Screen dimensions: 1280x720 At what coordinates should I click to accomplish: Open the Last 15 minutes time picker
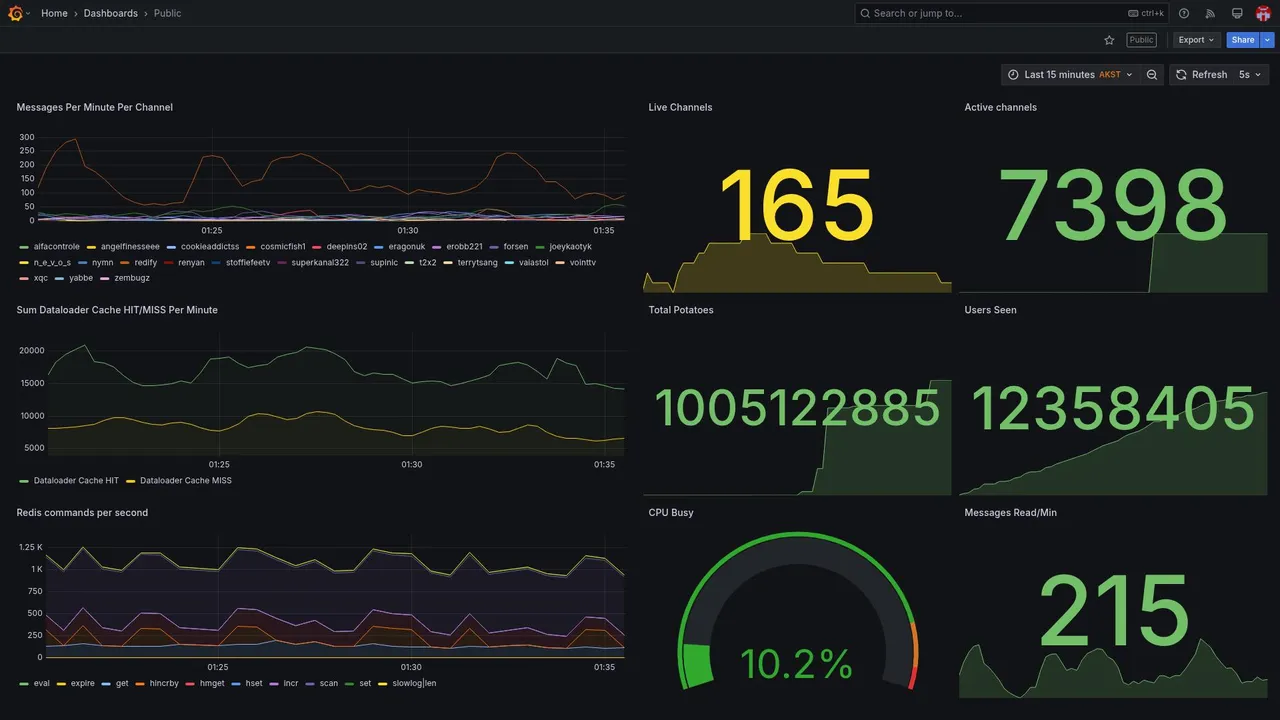(x=1070, y=75)
